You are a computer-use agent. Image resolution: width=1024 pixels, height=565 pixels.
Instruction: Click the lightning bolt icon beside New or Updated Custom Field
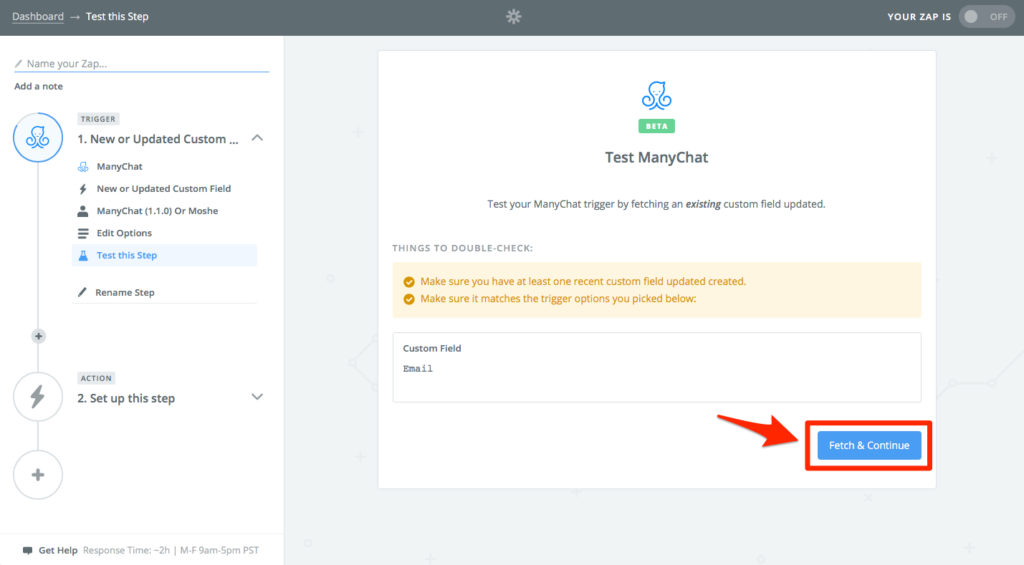83,189
